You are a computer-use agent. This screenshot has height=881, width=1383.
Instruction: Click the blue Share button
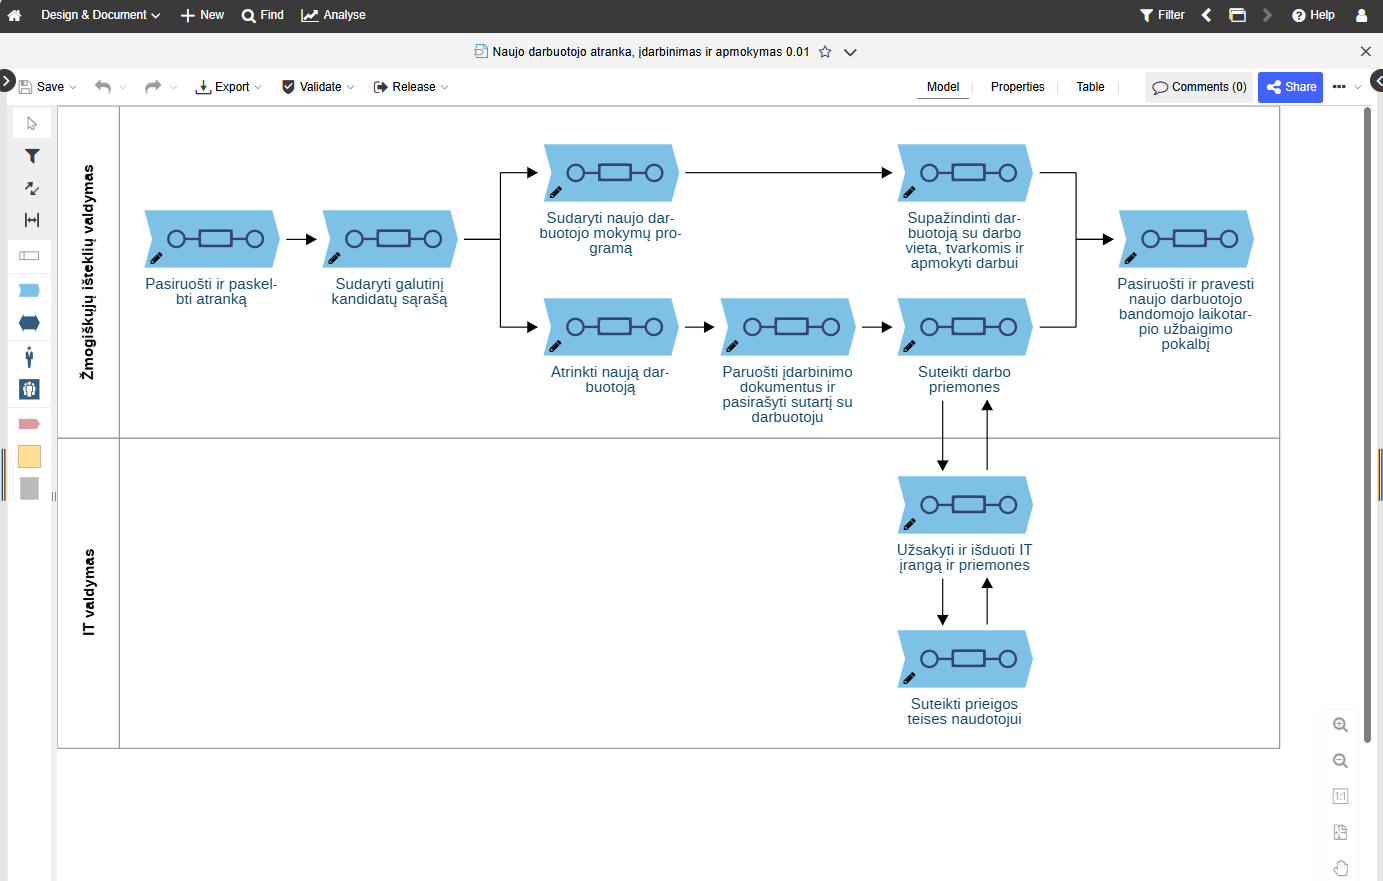tap(1290, 87)
